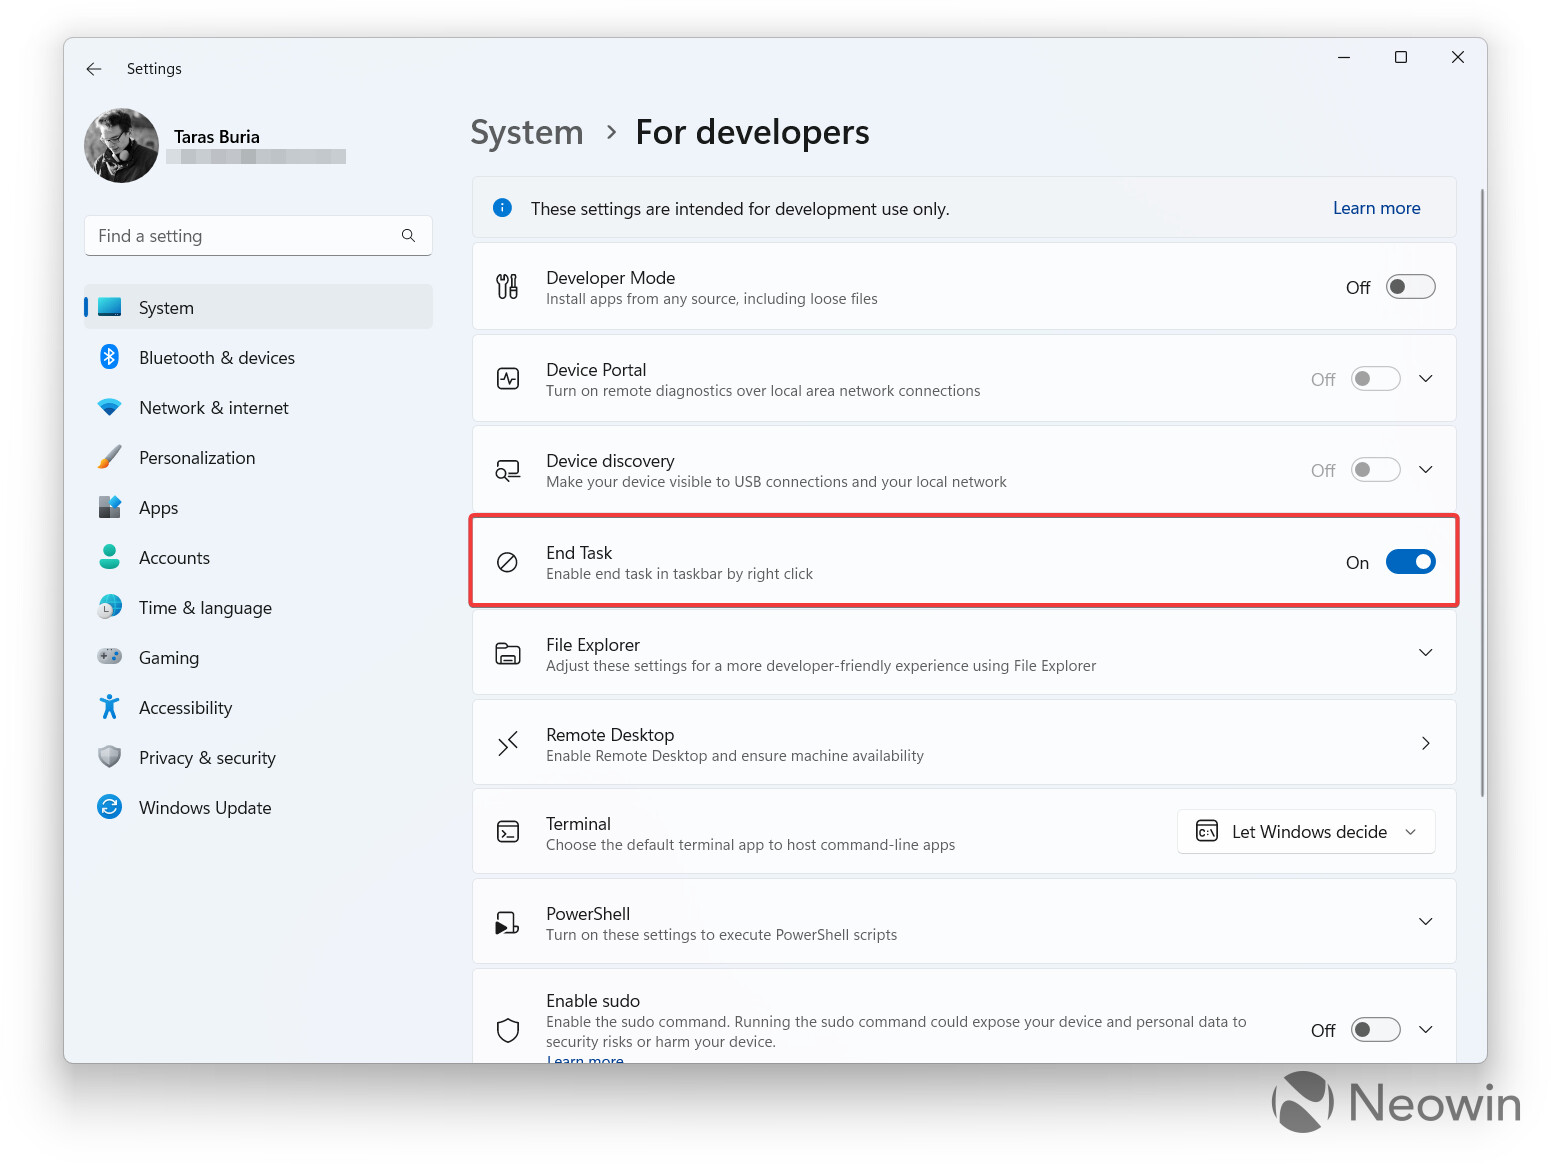Close the Settings window
Image resolution: width=1551 pixels, height=1164 pixels.
tap(1458, 57)
